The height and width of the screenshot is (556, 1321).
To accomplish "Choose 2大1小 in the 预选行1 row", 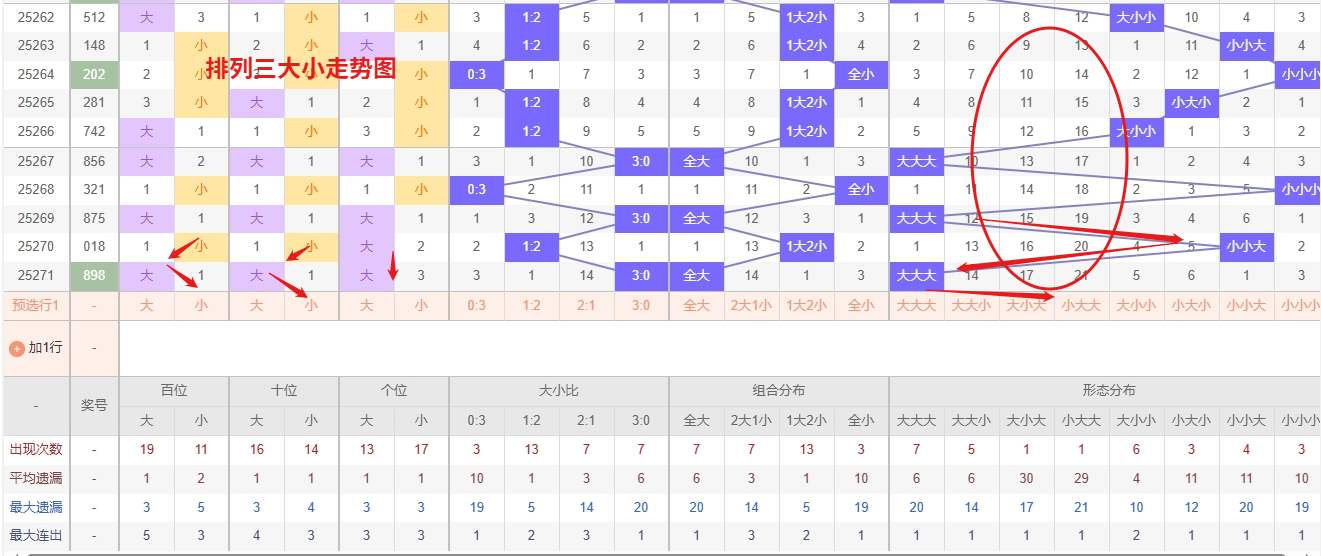I will [752, 306].
